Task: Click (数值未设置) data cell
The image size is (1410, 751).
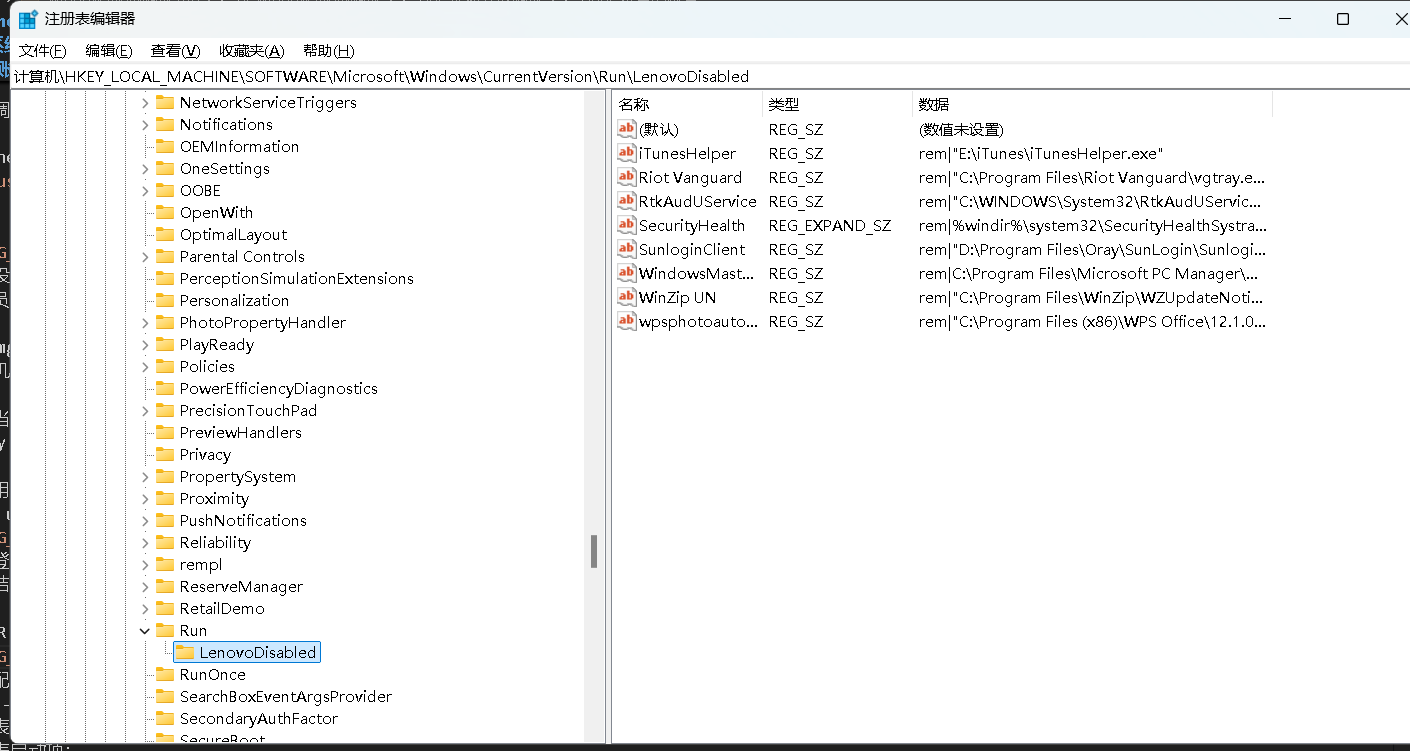Action: coord(961,129)
